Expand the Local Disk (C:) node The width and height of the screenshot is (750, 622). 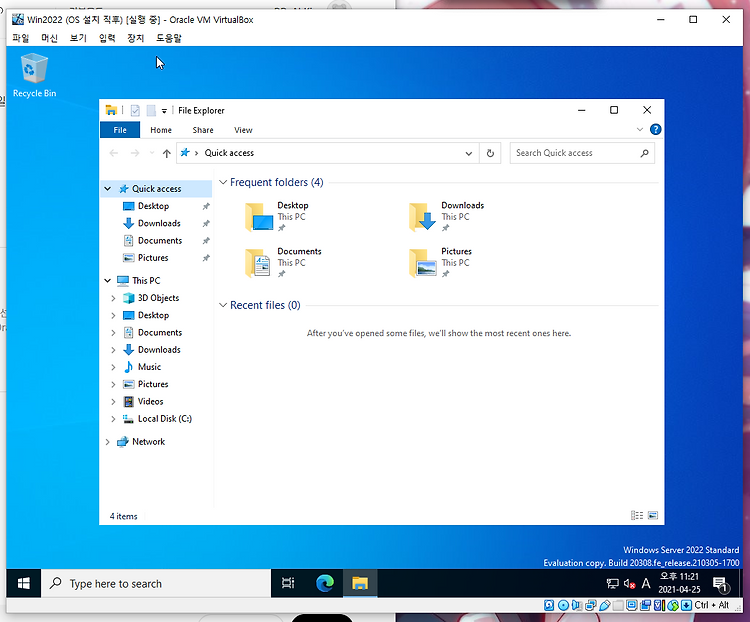[113, 419]
